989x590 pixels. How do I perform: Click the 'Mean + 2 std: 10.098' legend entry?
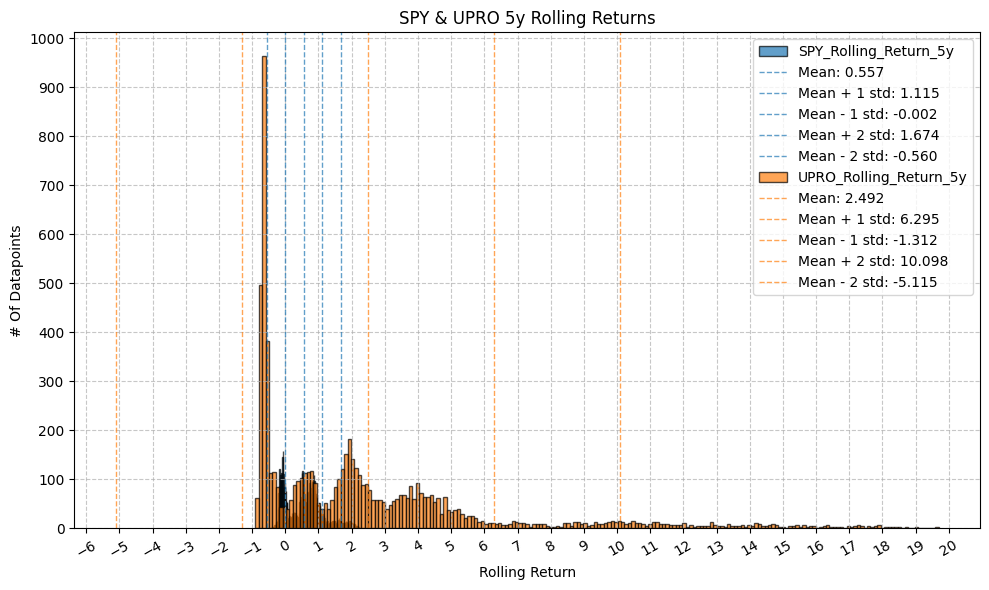click(x=872, y=261)
